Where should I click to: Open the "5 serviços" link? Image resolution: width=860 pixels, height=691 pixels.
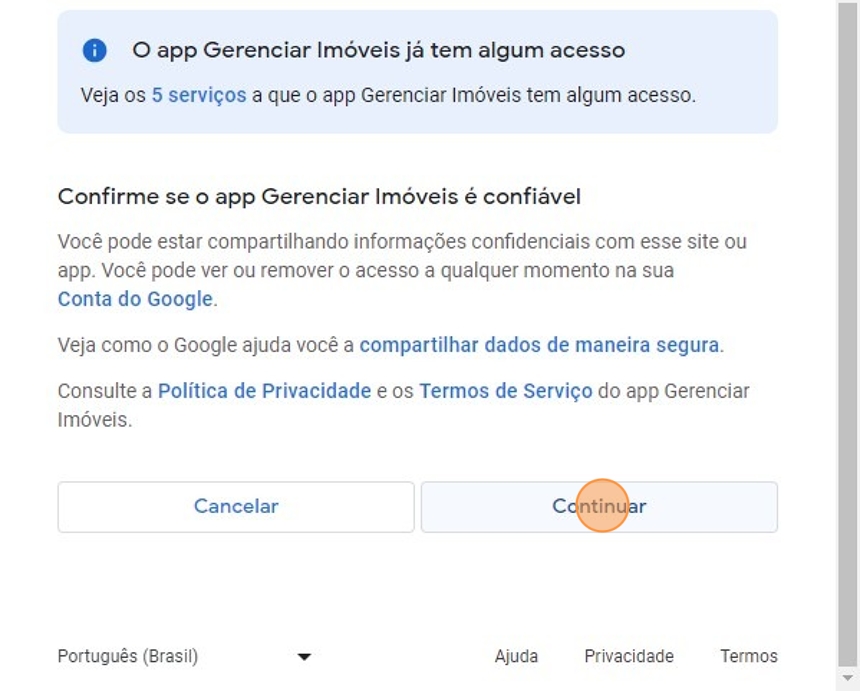199,96
